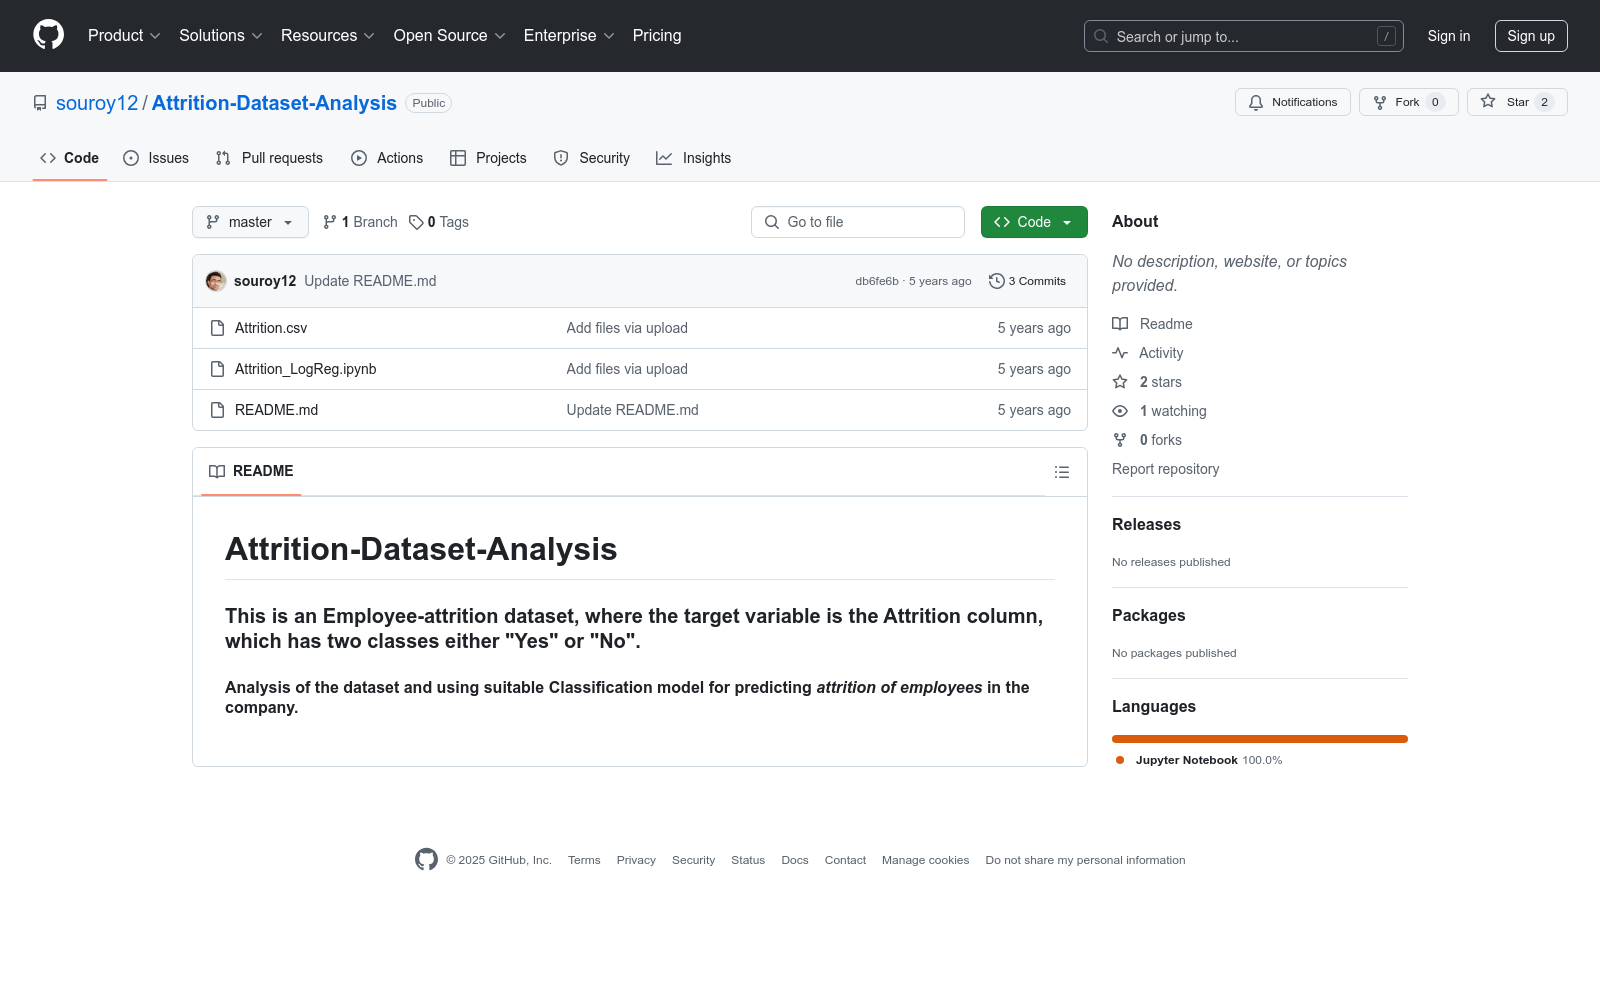Click the Search or jump to field
The image size is (1600, 1000).
coord(1244,36)
